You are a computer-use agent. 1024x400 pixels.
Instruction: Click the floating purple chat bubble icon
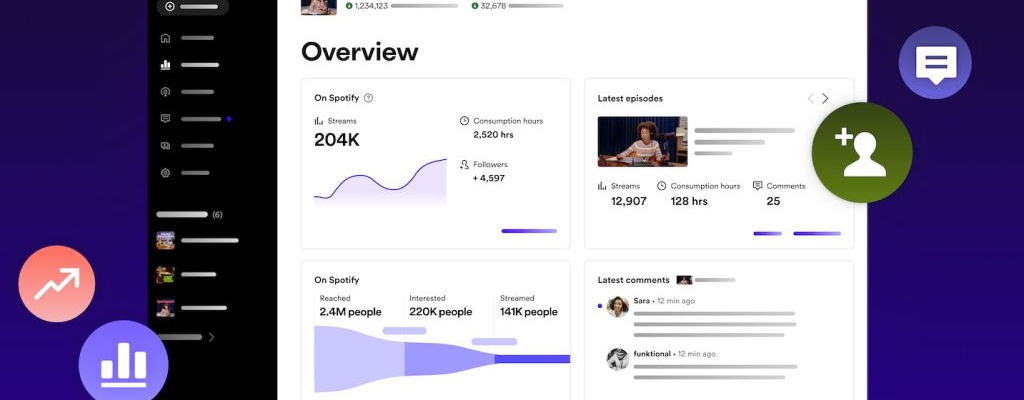(935, 63)
